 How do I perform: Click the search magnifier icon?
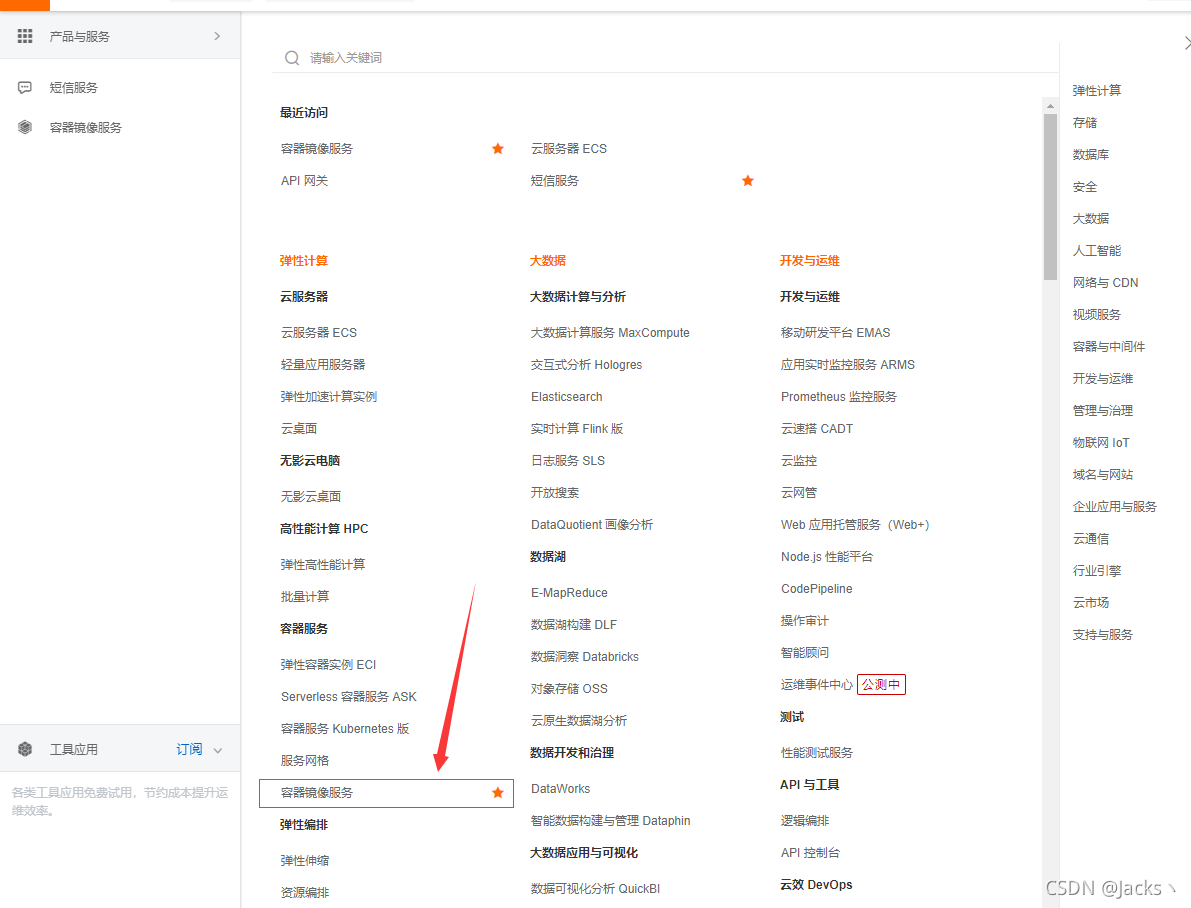click(292, 58)
